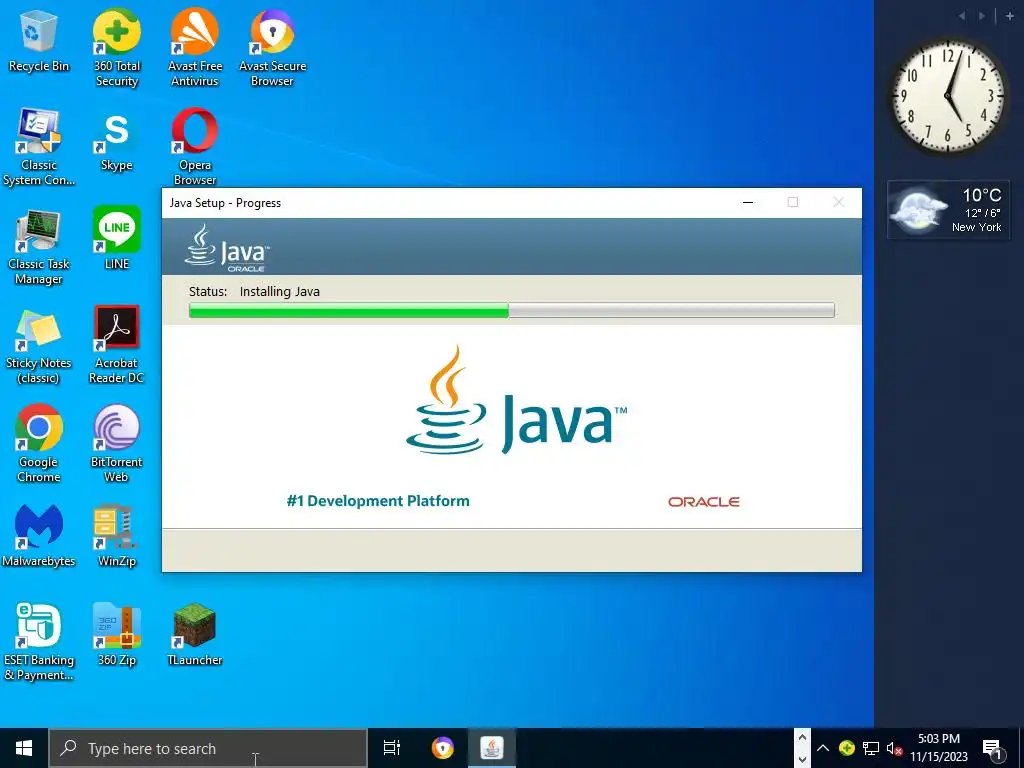
Task: Open the BitTorrent Web shortcut
Action: click(116, 444)
